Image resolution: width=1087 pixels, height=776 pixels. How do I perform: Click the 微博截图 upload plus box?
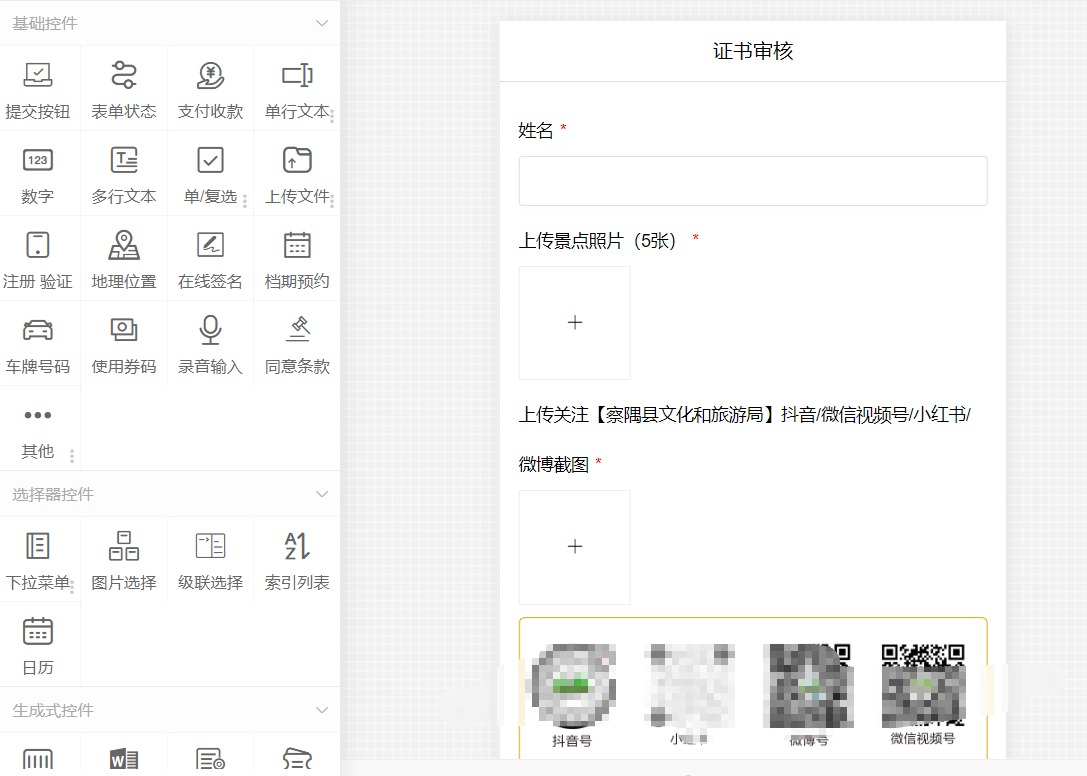click(575, 547)
